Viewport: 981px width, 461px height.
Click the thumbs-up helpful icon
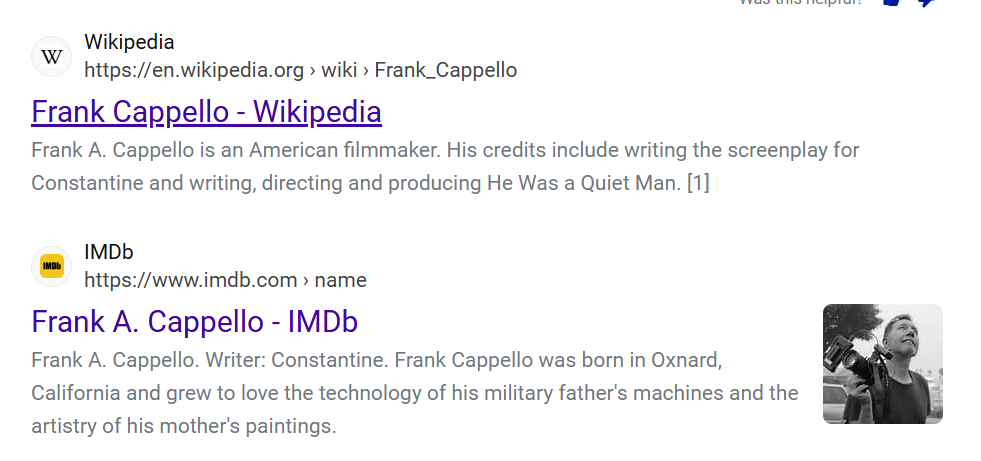892,3
